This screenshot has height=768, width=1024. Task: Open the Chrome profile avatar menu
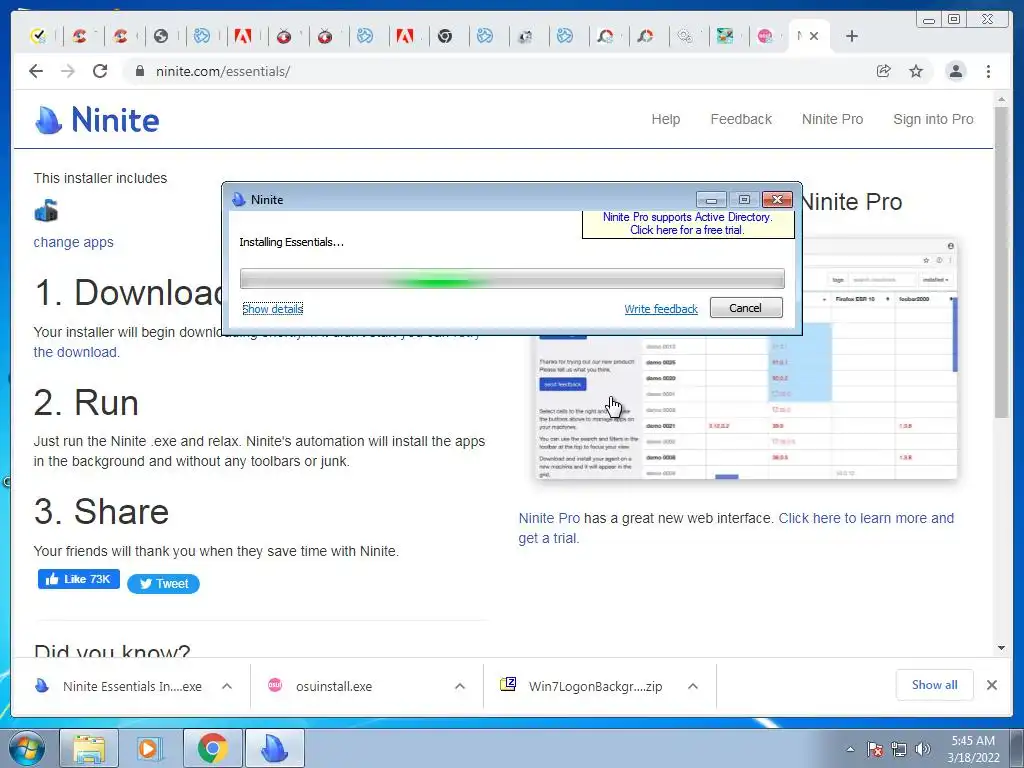(955, 71)
